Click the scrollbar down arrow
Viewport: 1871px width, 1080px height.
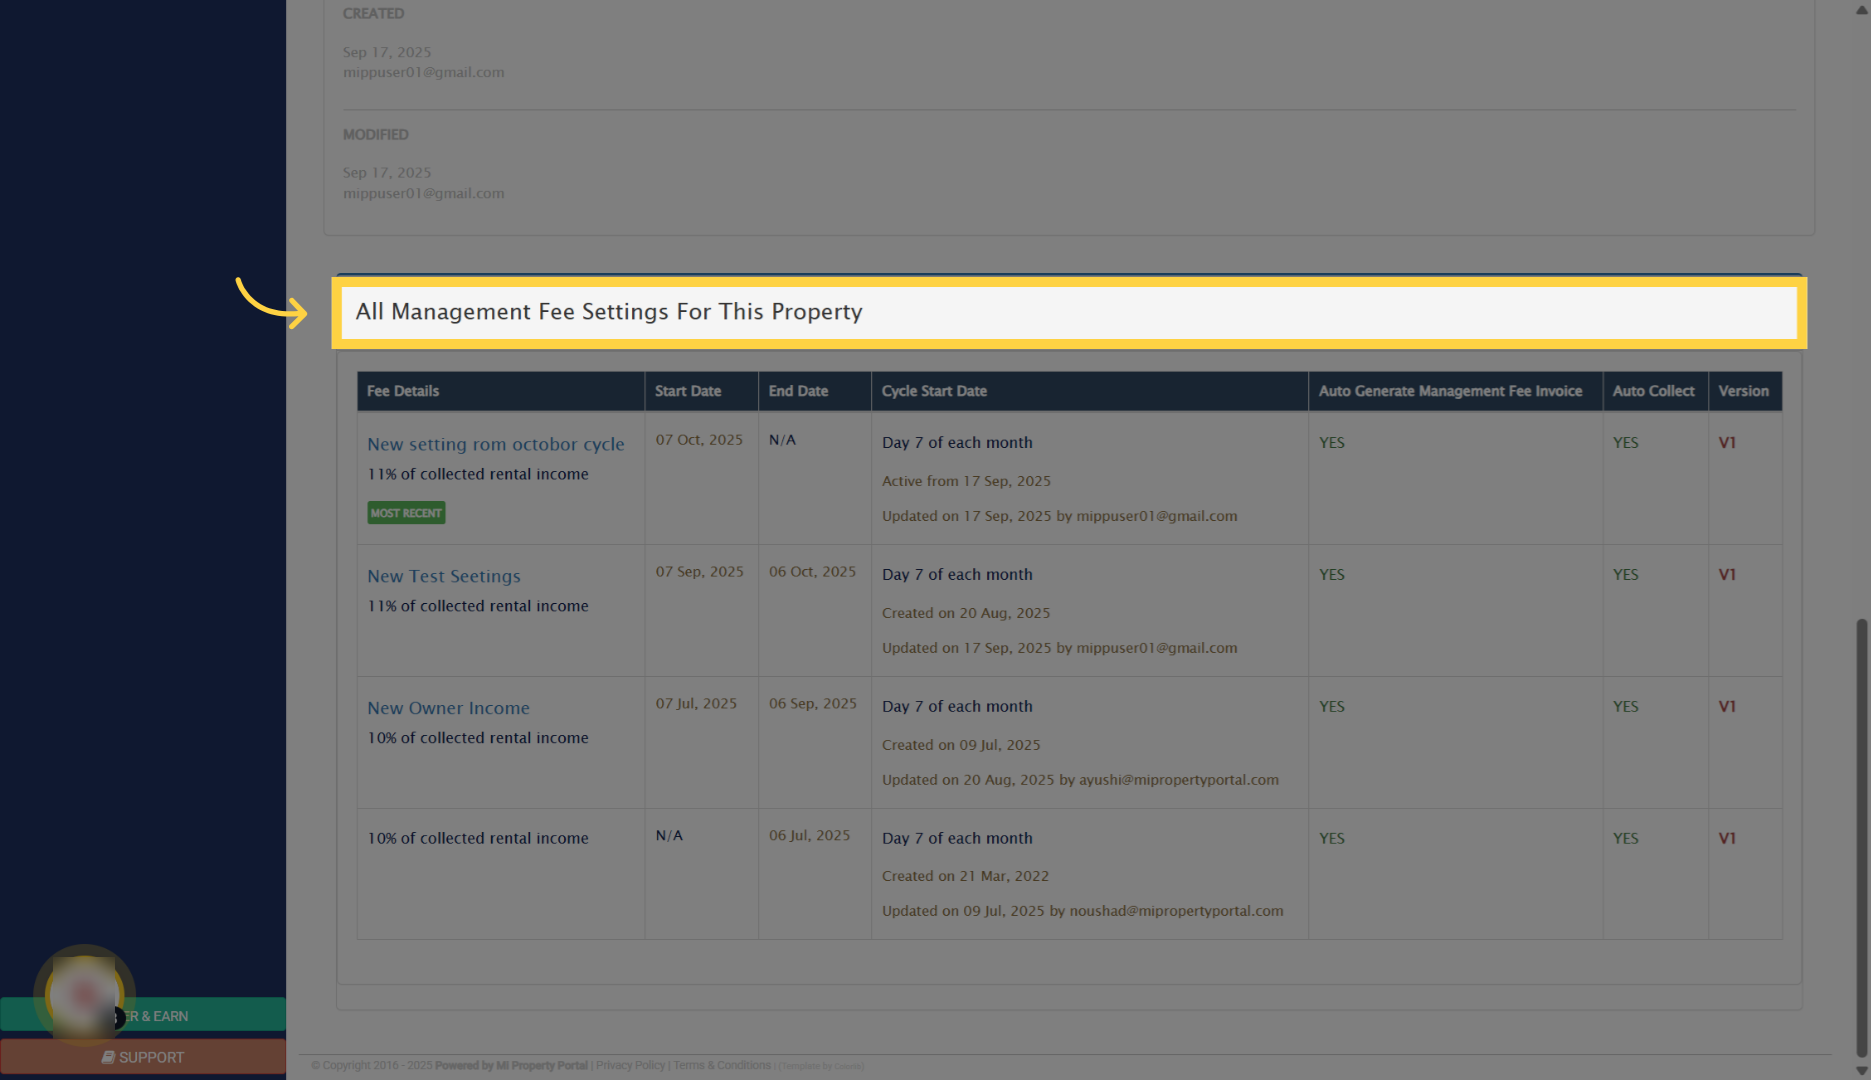(1861, 1070)
